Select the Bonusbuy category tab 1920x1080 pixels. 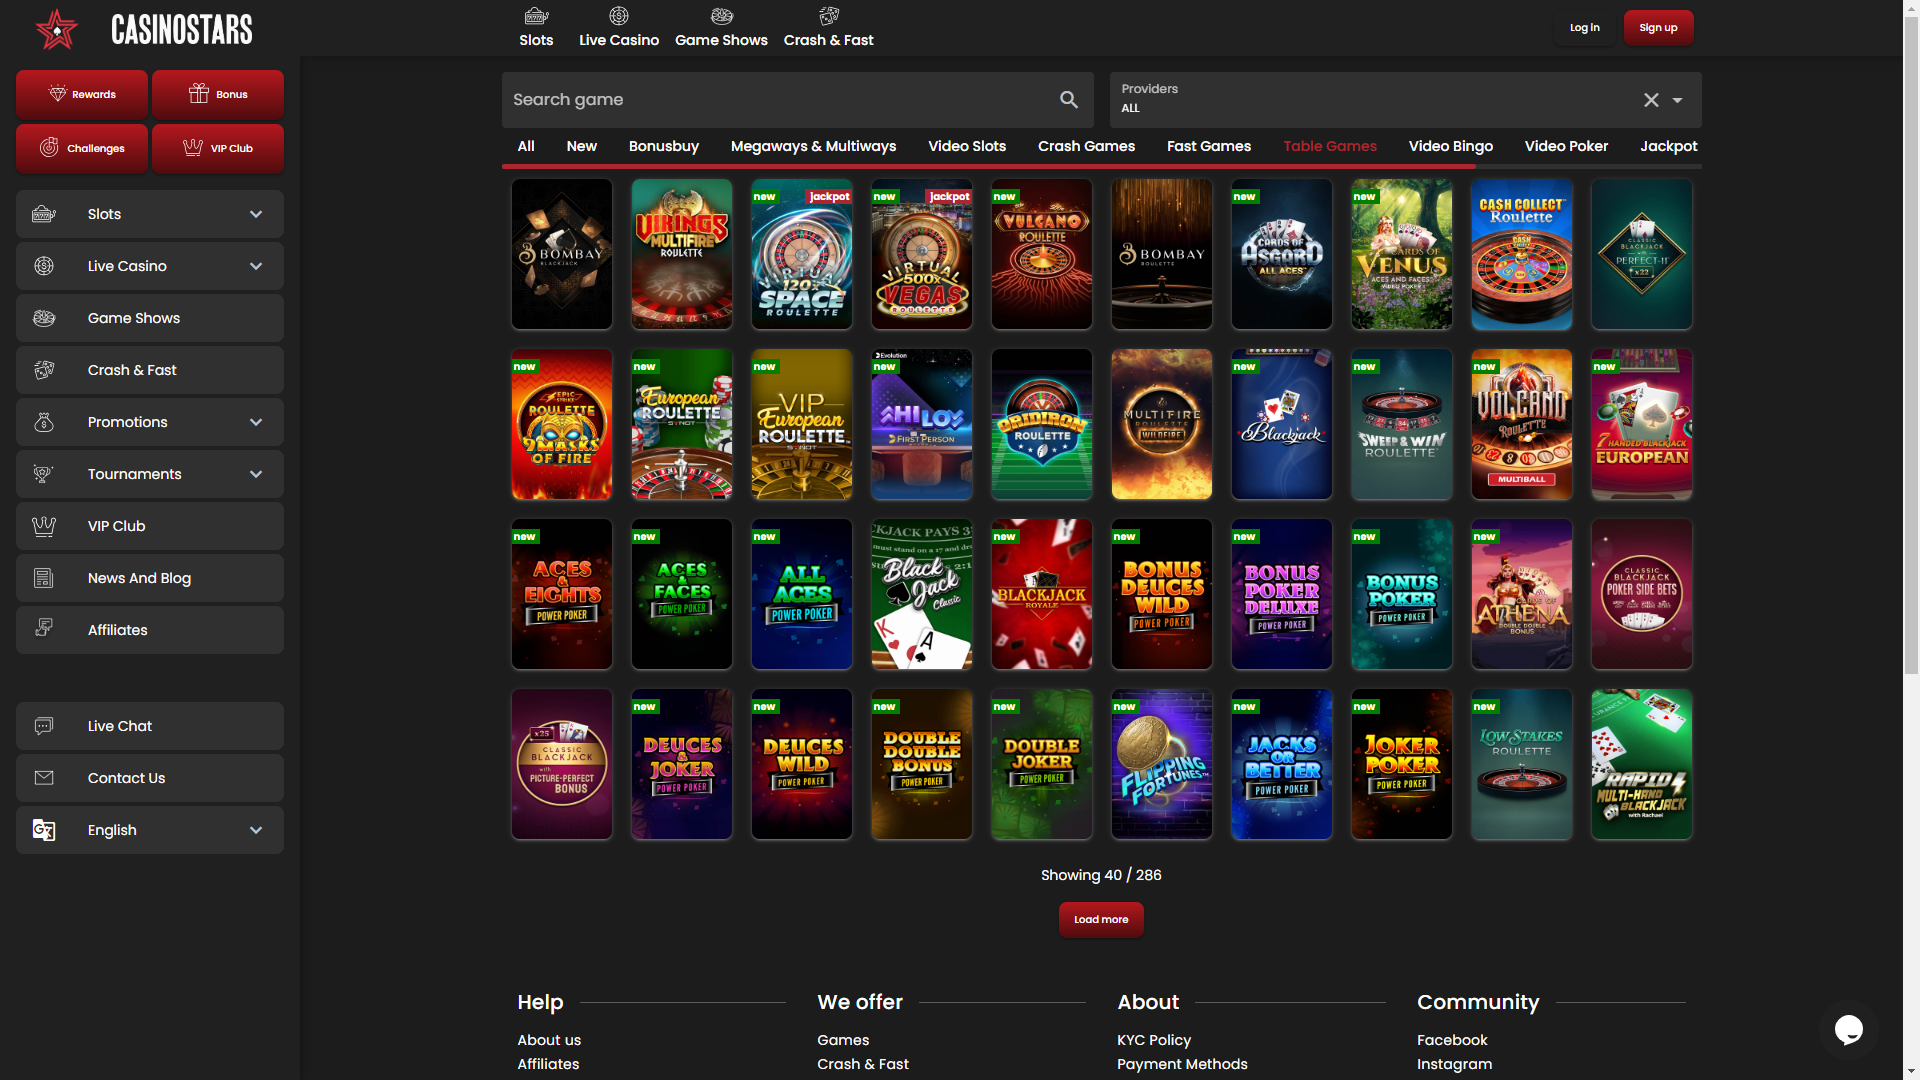(663, 146)
